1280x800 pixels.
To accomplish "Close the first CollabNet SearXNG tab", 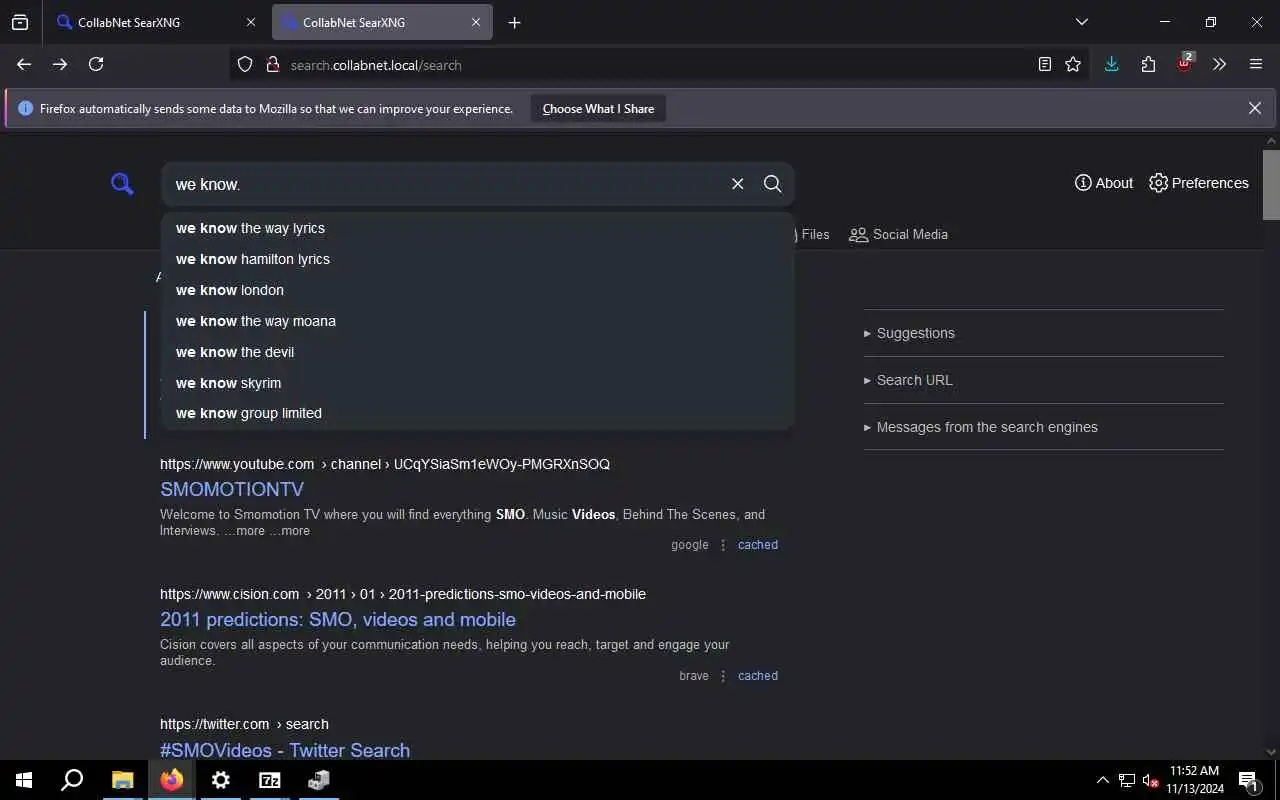I will pyautogui.click(x=250, y=22).
